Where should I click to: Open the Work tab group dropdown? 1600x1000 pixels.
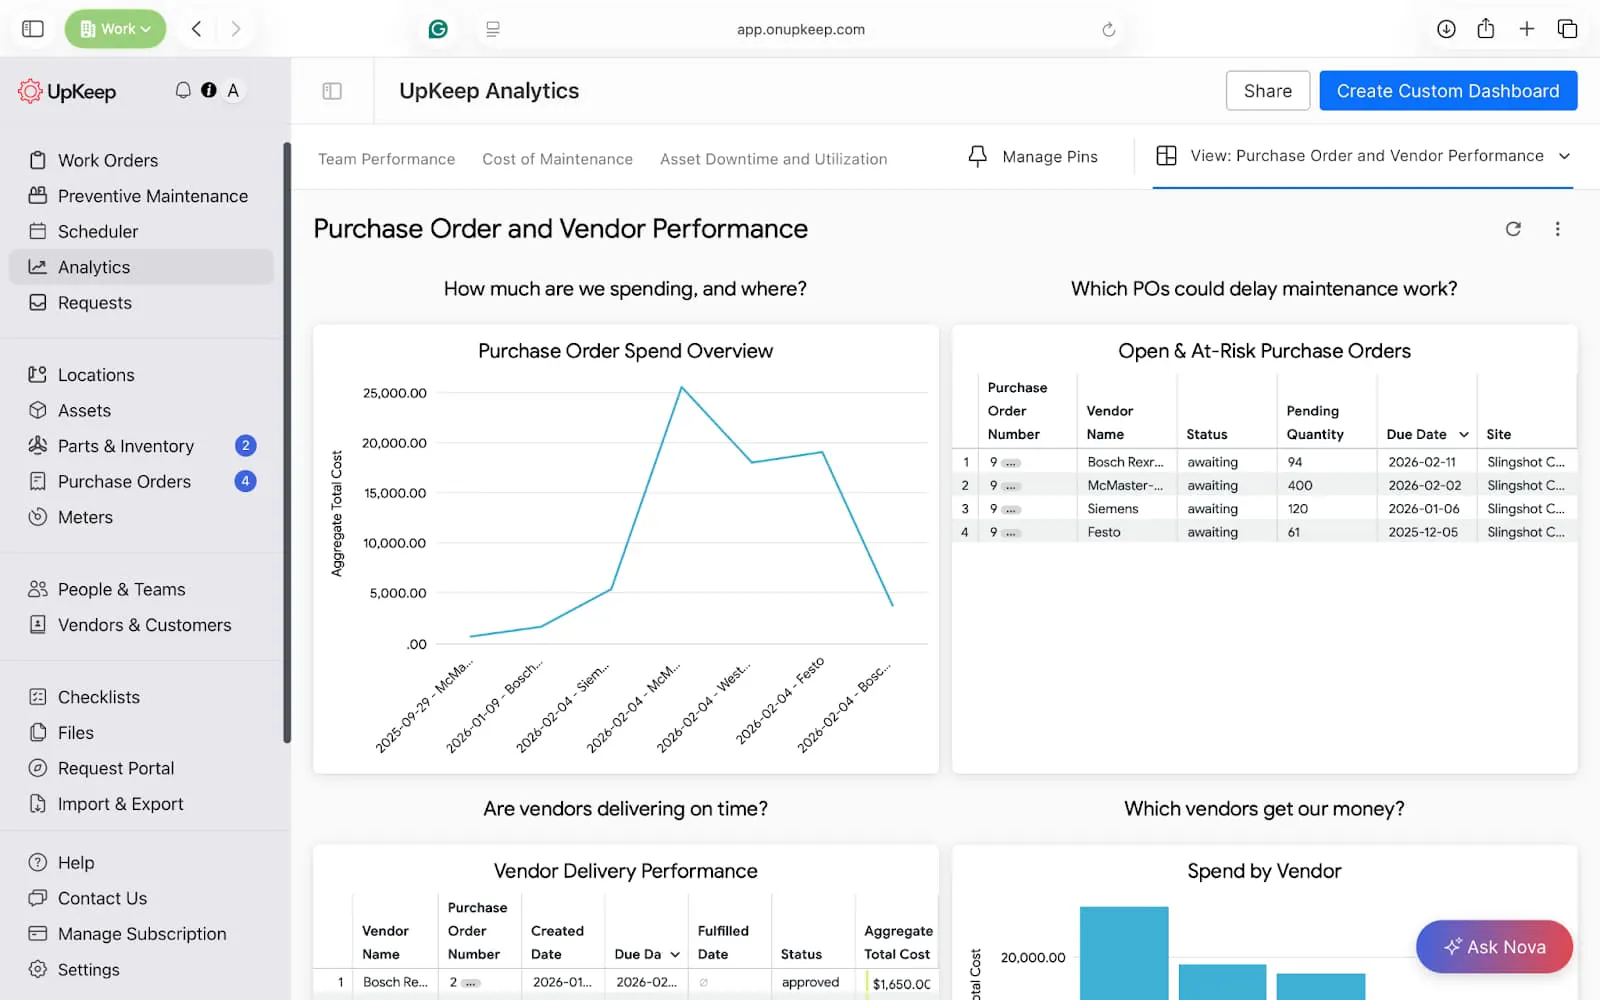coord(115,29)
